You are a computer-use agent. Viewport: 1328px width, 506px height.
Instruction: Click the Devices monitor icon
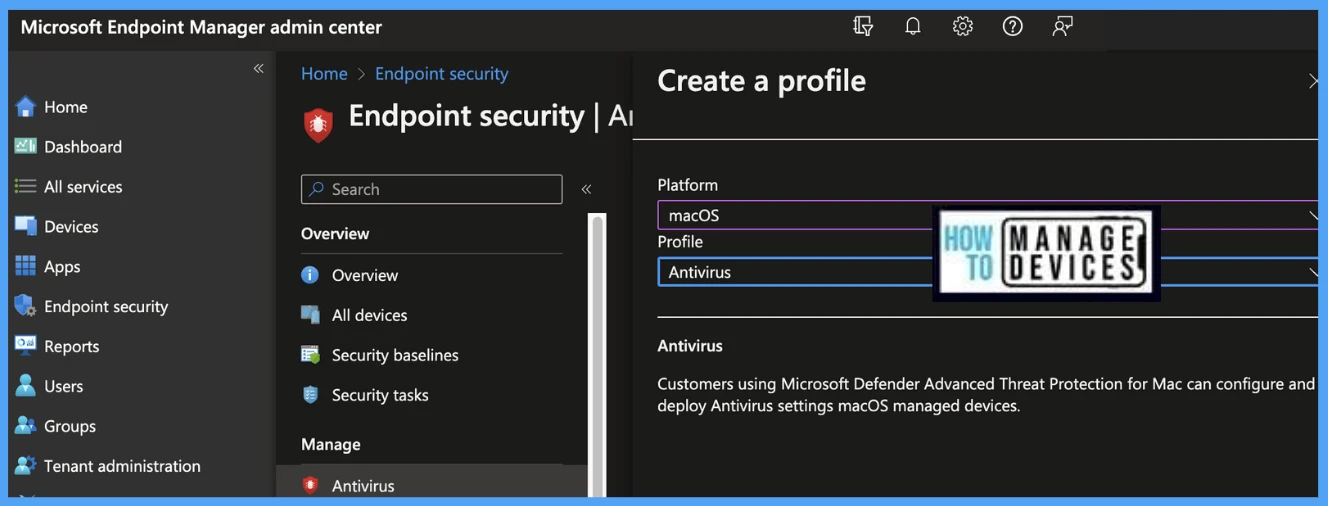coord(25,226)
